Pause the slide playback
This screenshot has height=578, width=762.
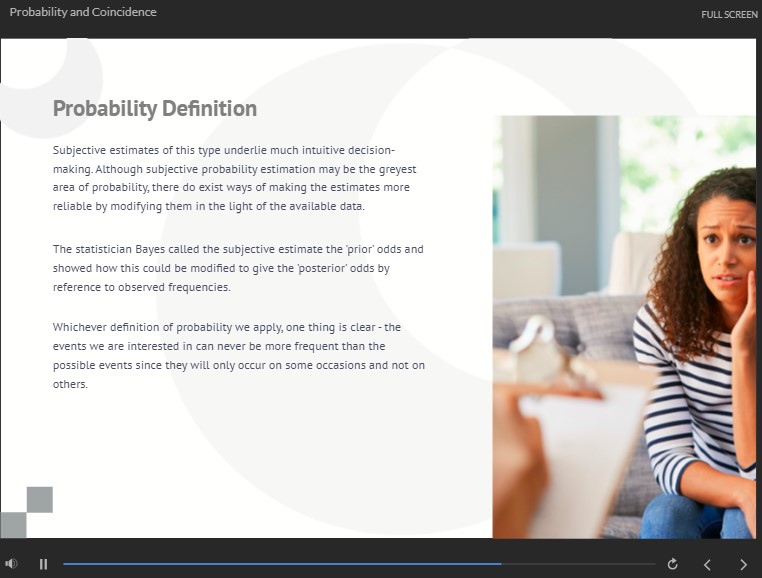tap(43, 564)
